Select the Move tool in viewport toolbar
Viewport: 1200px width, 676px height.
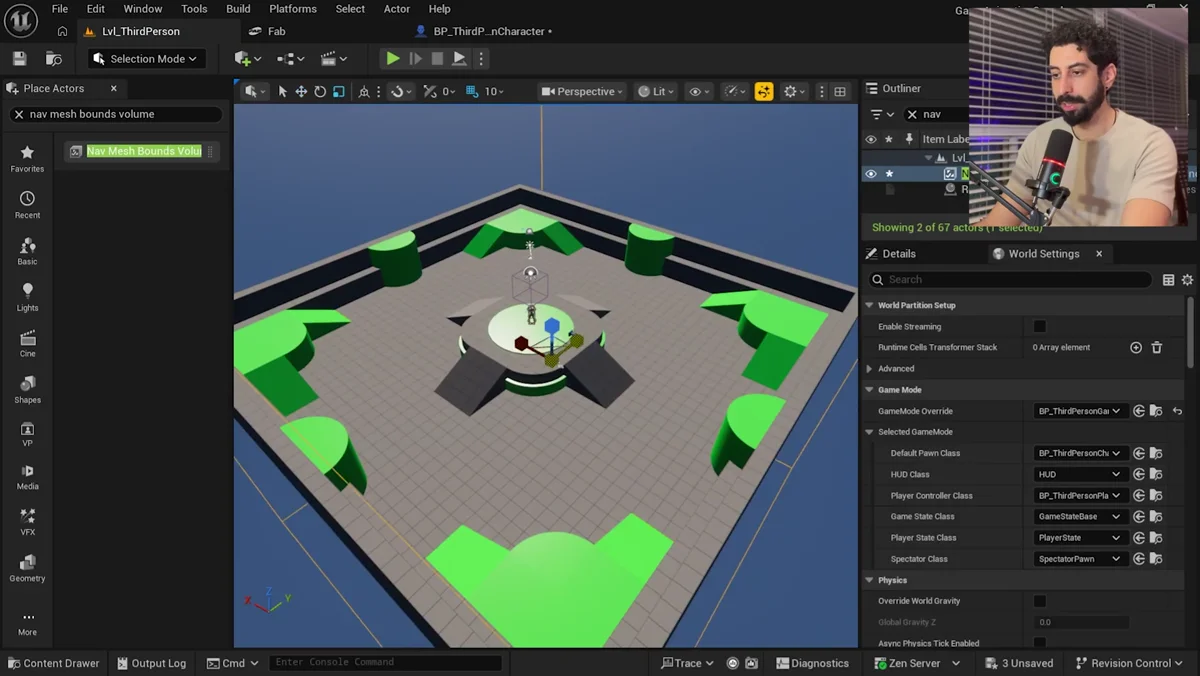pos(301,91)
